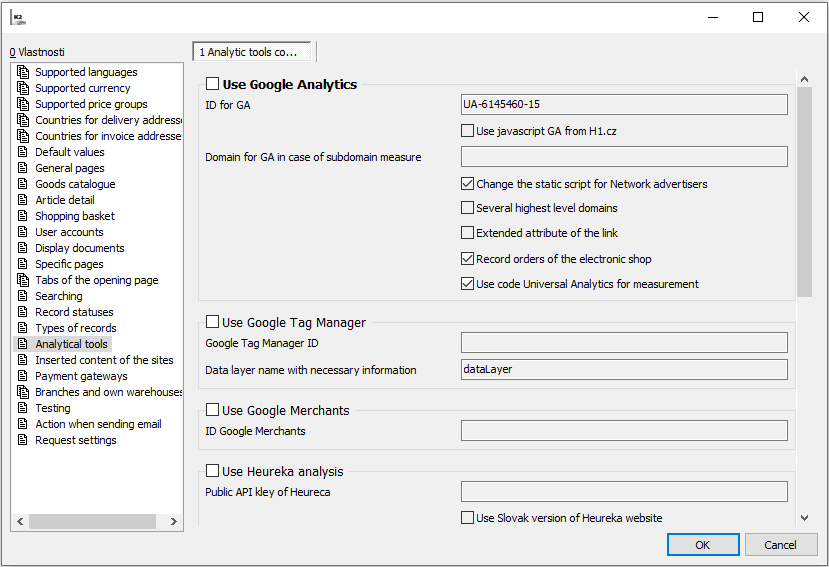
Task: Click the page icon next to Shopping basket
Action: [x=25, y=216]
